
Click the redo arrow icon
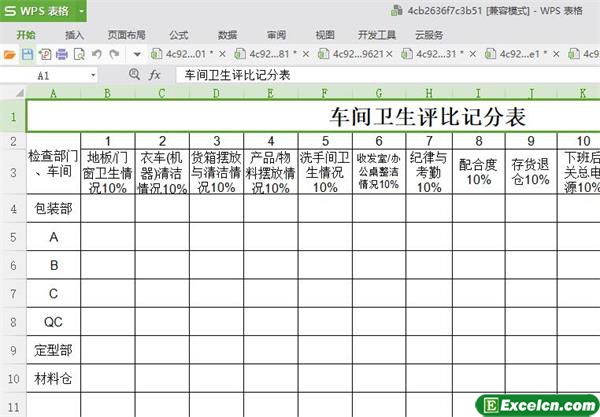pyautogui.click(x=114, y=55)
